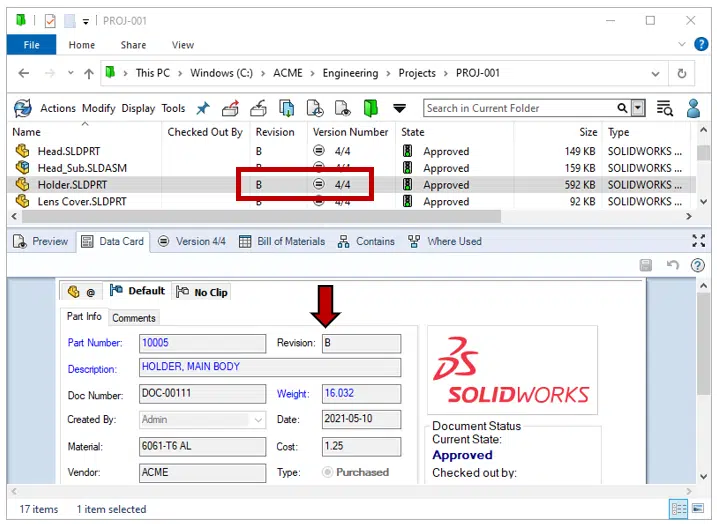This screenshot has width=717, height=524.
Task: Switch to the Bill of Materials tab
Action: point(282,241)
